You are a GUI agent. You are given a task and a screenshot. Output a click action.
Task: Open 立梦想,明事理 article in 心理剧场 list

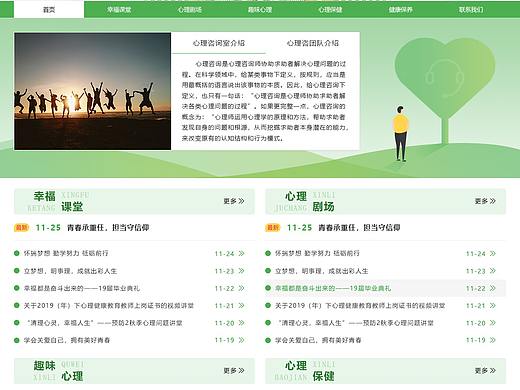coord(322,271)
